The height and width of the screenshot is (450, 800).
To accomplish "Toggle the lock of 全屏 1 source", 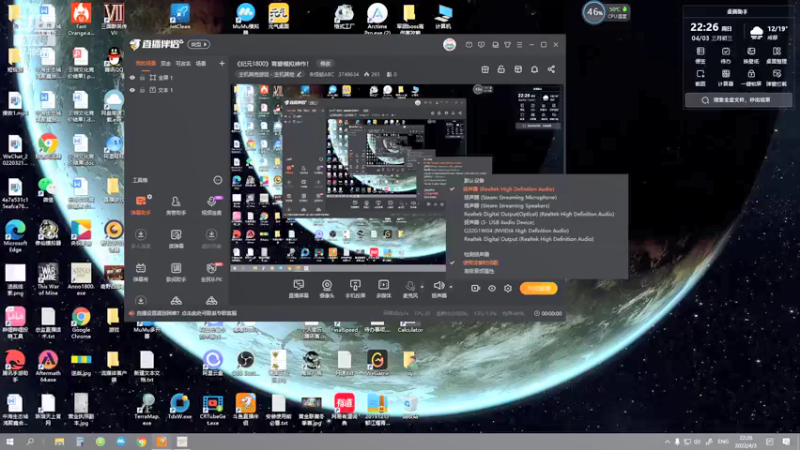I will pyautogui.click(x=142, y=78).
